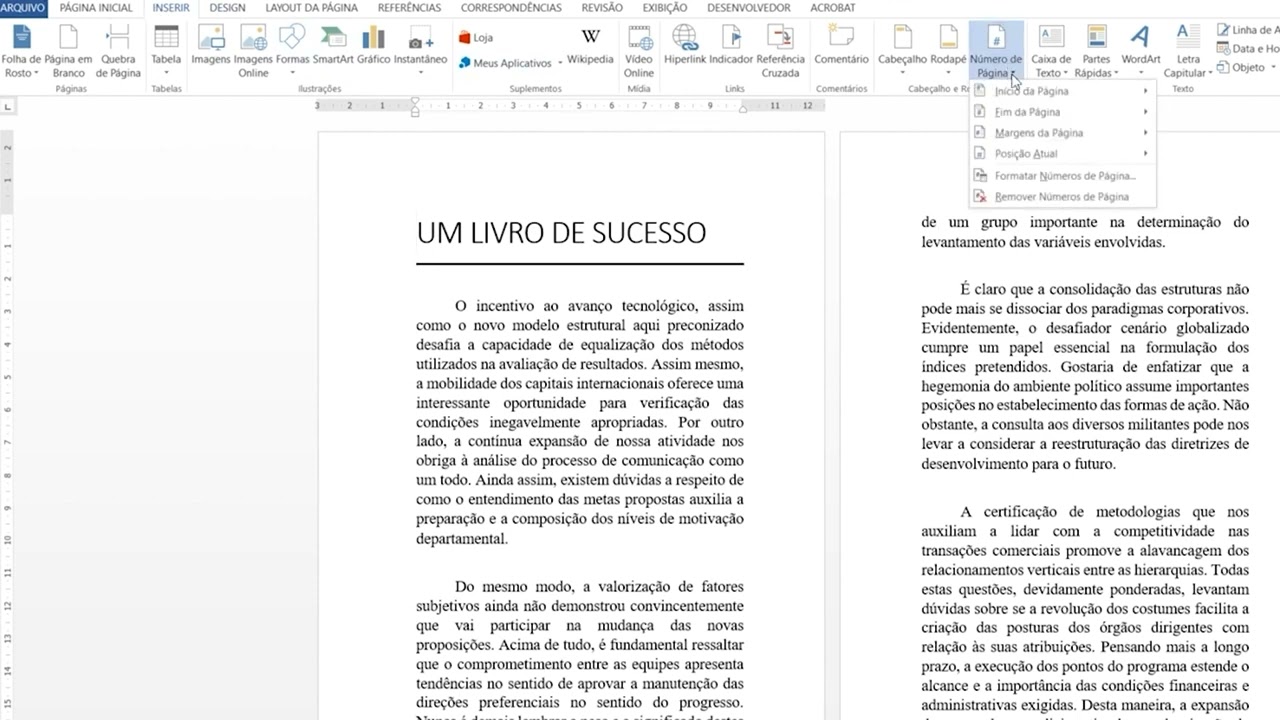The height and width of the screenshot is (720, 1280).
Task: Switch to the PÁGINA INICIAL tab
Action: point(96,8)
